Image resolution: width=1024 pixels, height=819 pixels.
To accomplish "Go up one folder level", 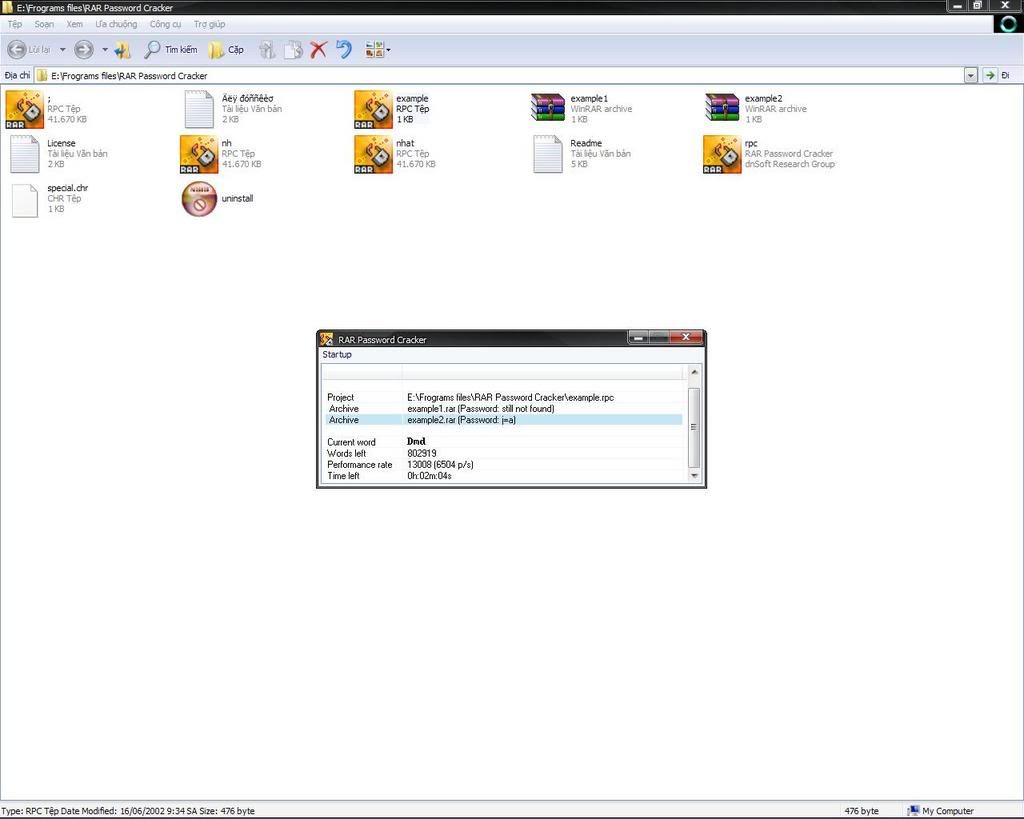I will pyautogui.click(x=123, y=50).
